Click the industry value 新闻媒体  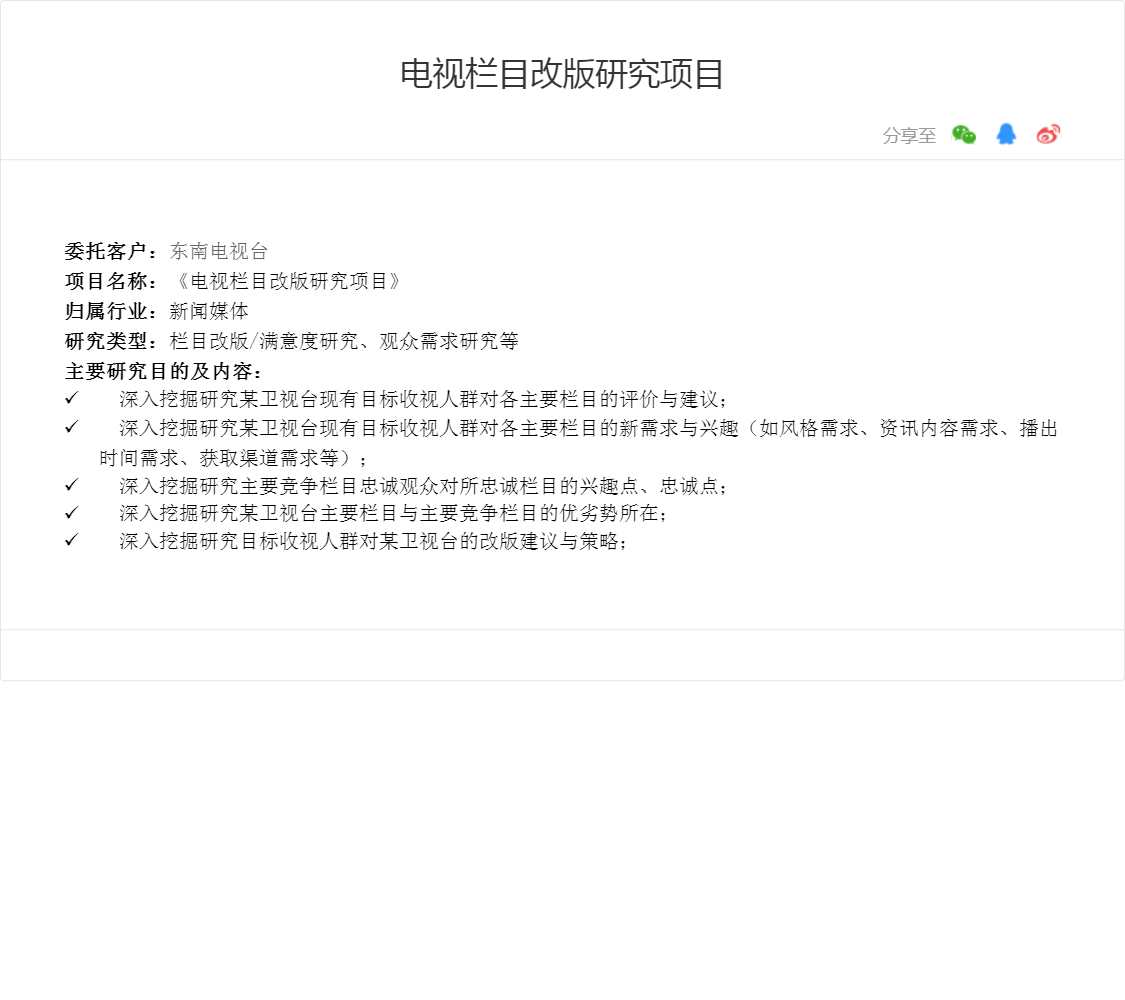210,311
